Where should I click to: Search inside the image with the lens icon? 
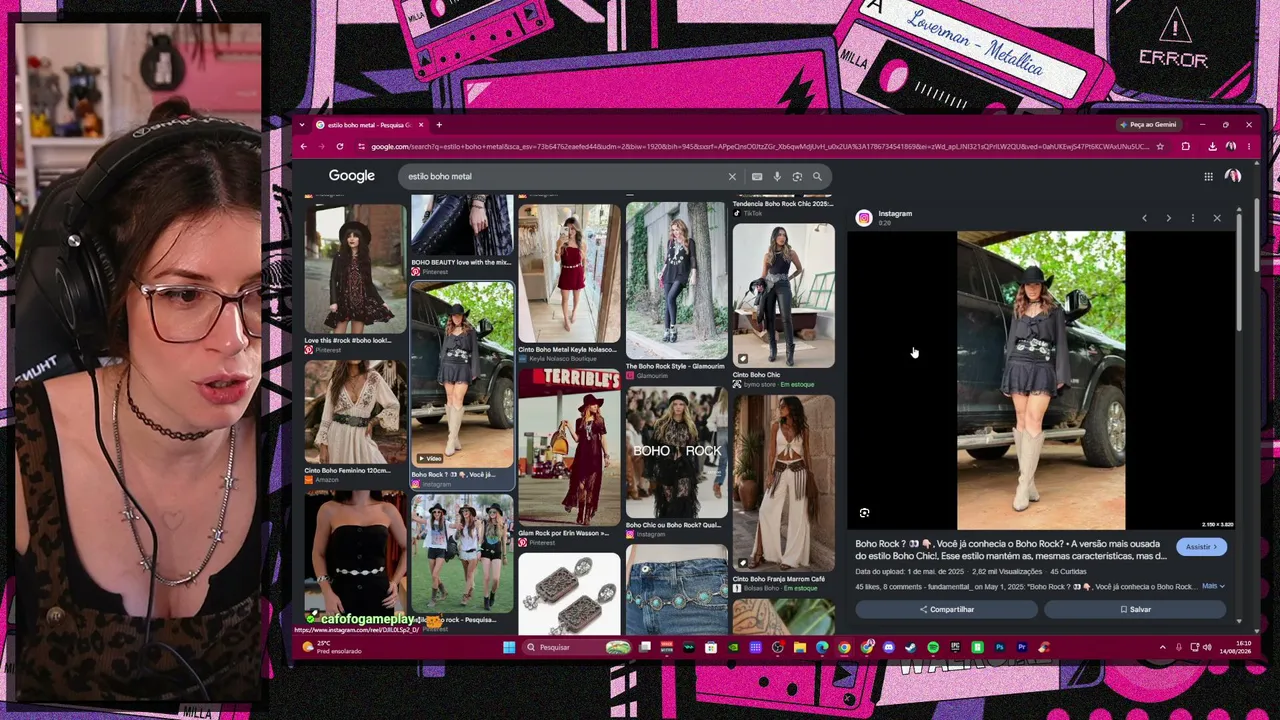coord(865,513)
